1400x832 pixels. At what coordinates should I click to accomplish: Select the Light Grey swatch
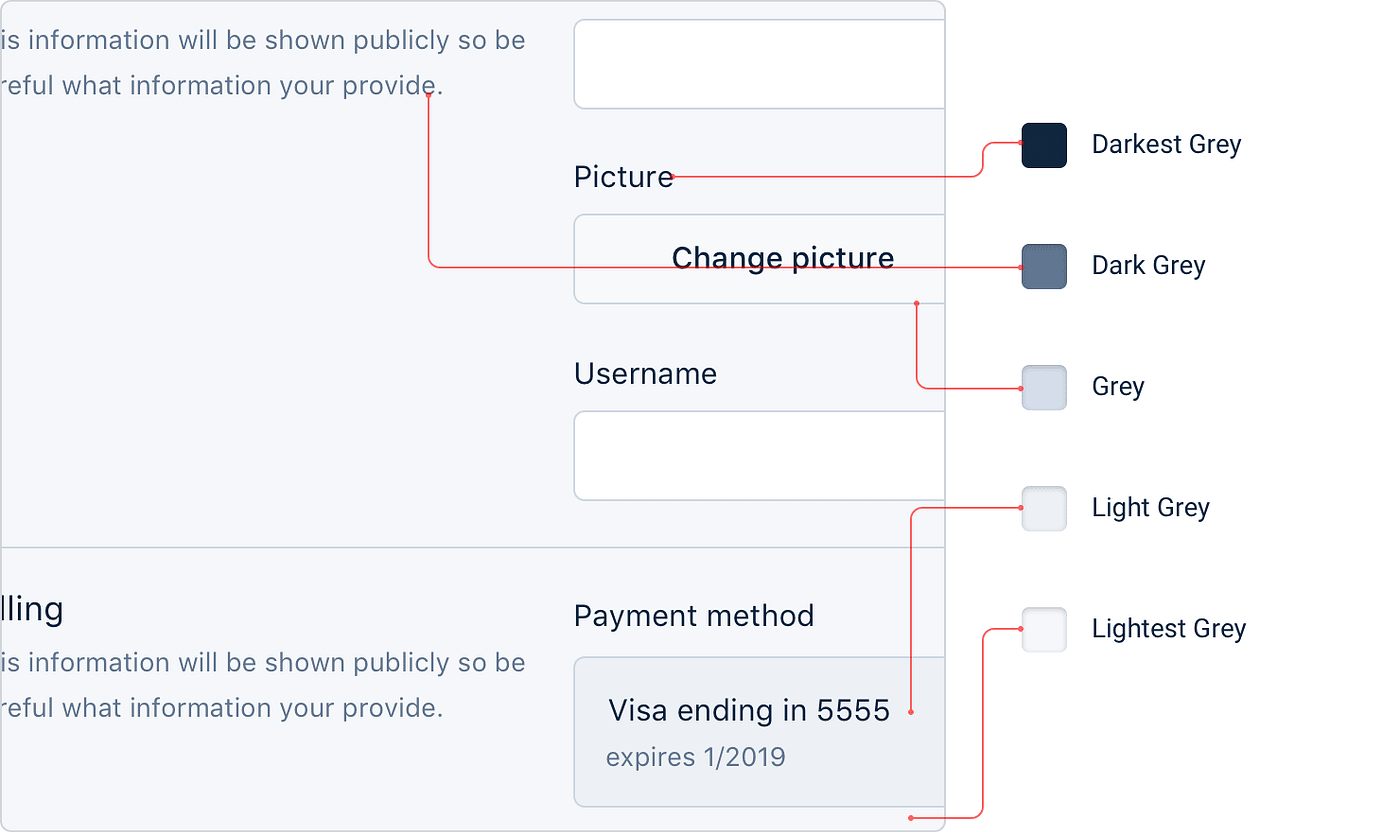coord(1044,508)
